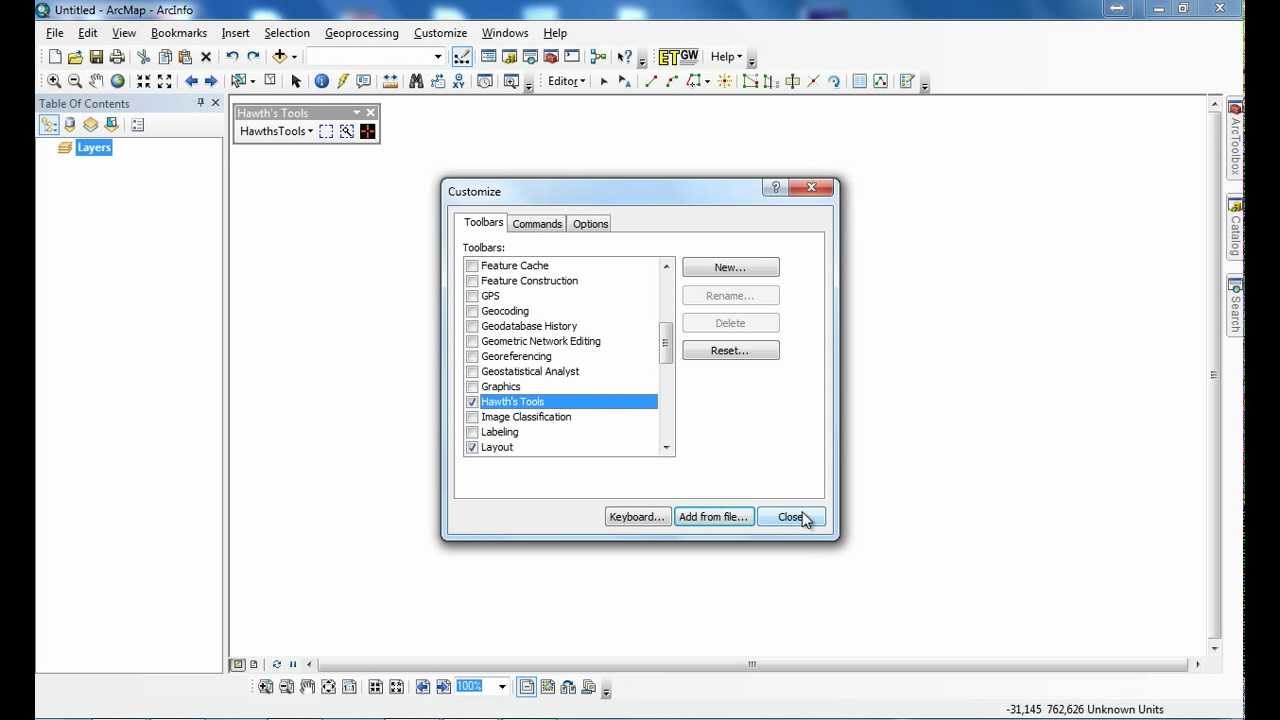Enable the GPS toolbar checkbox
The image size is (1280, 720).
(472, 296)
